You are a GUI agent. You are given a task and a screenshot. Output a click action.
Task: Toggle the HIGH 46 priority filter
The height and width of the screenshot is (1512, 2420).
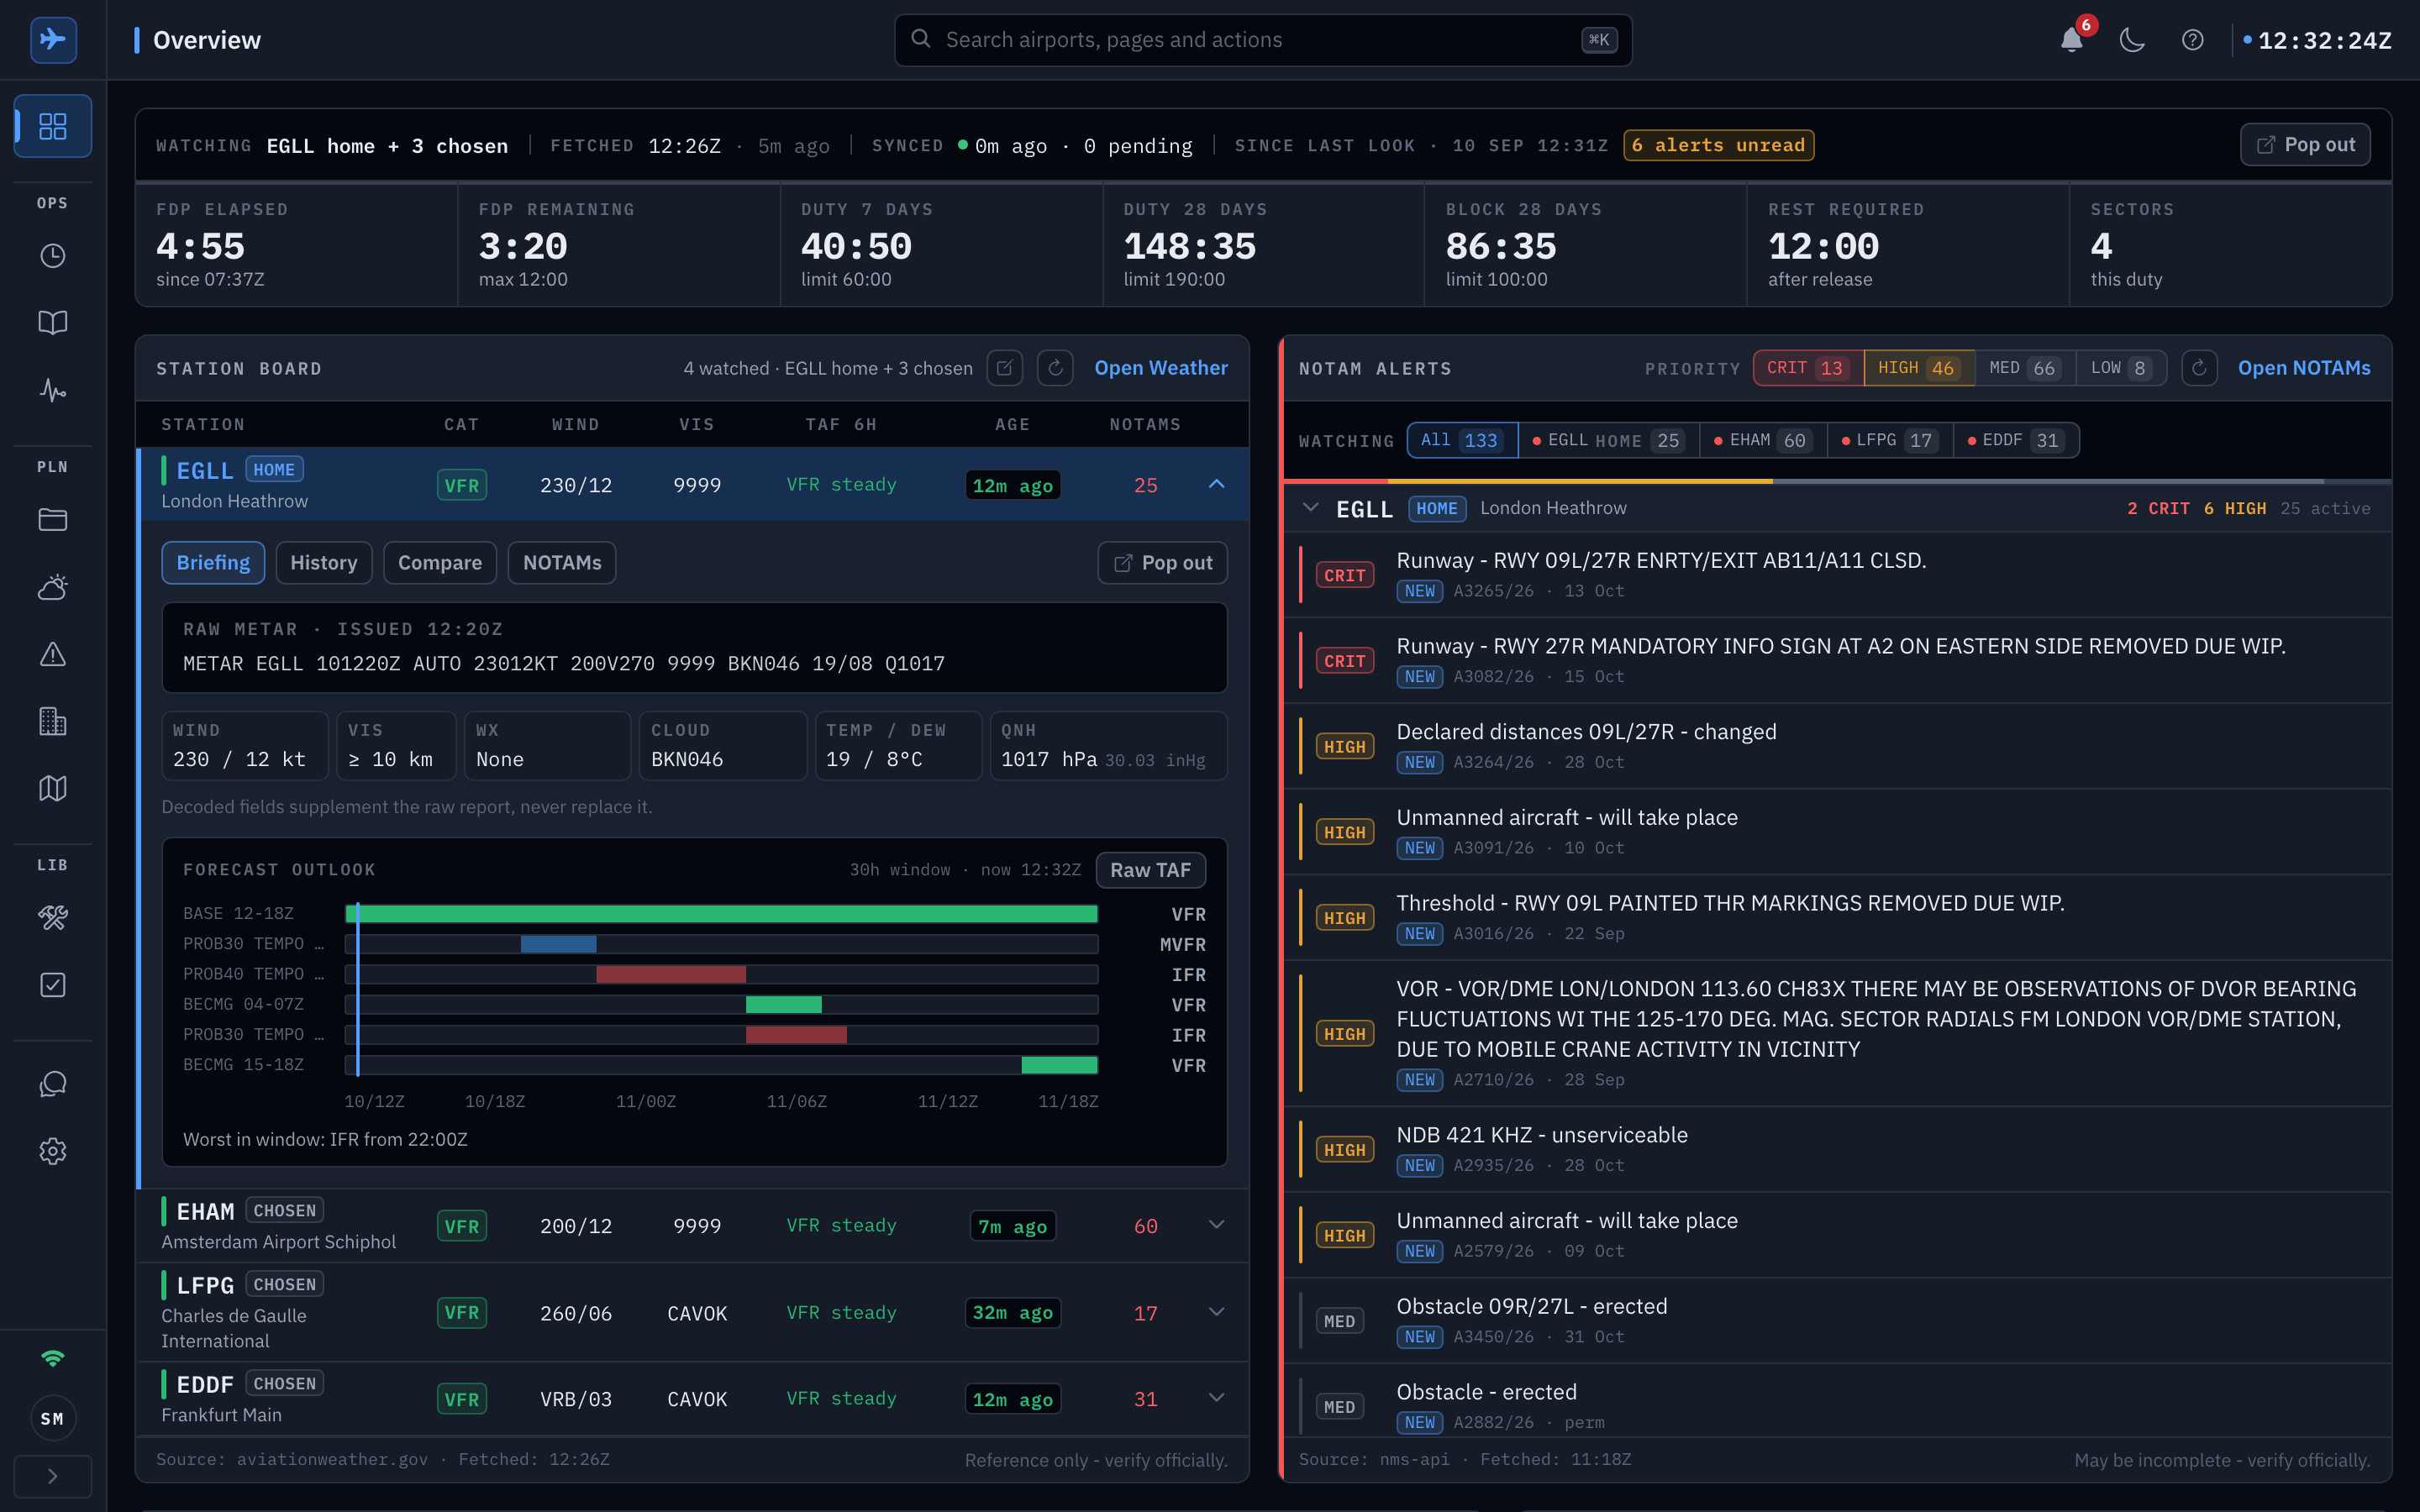coord(1919,368)
